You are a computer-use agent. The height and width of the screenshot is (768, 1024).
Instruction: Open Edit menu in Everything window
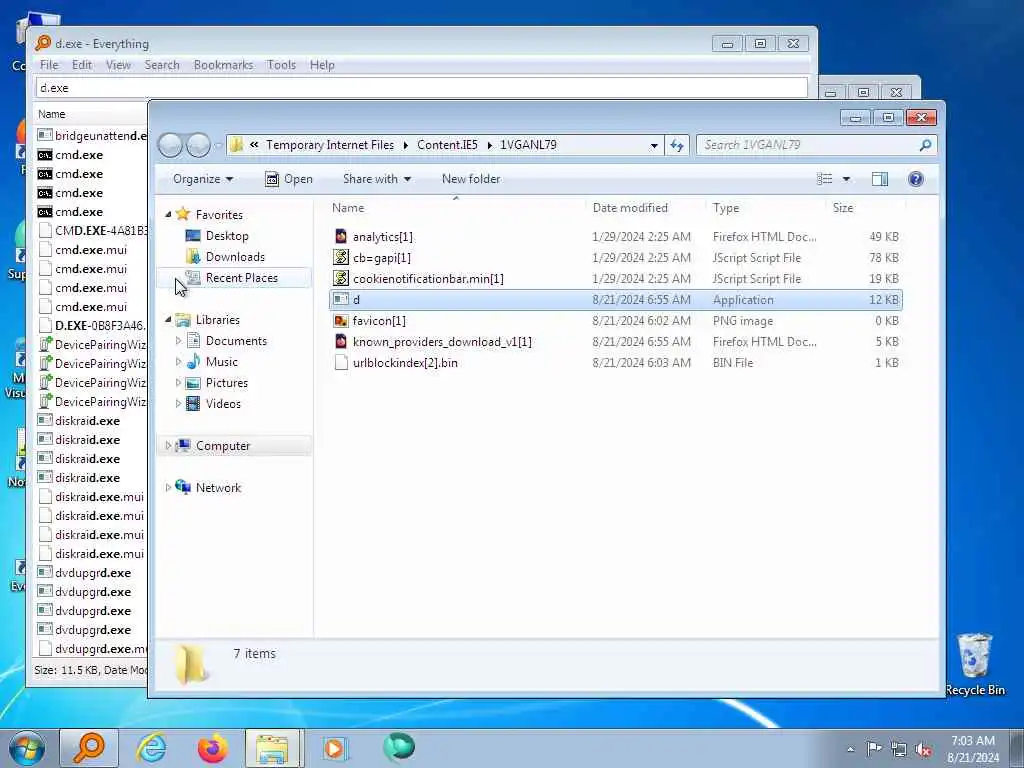pyautogui.click(x=82, y=65)
